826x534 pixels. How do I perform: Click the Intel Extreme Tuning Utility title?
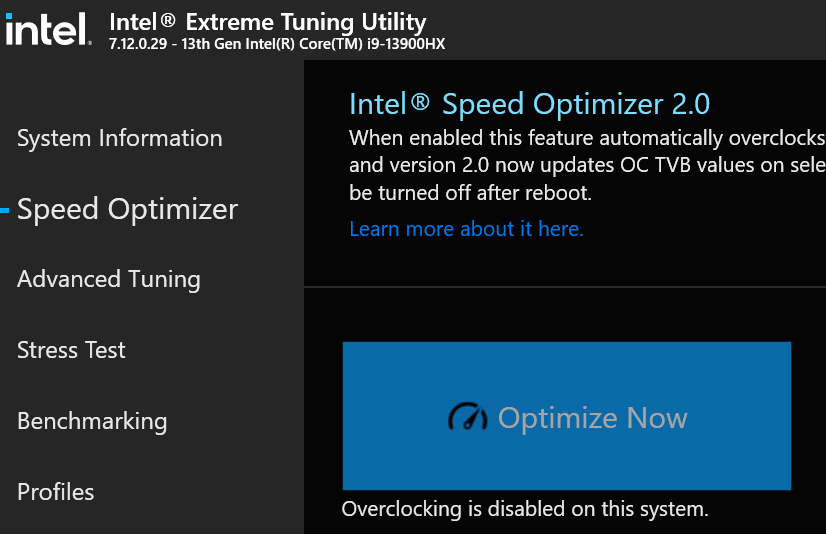(x=268, y=22)
